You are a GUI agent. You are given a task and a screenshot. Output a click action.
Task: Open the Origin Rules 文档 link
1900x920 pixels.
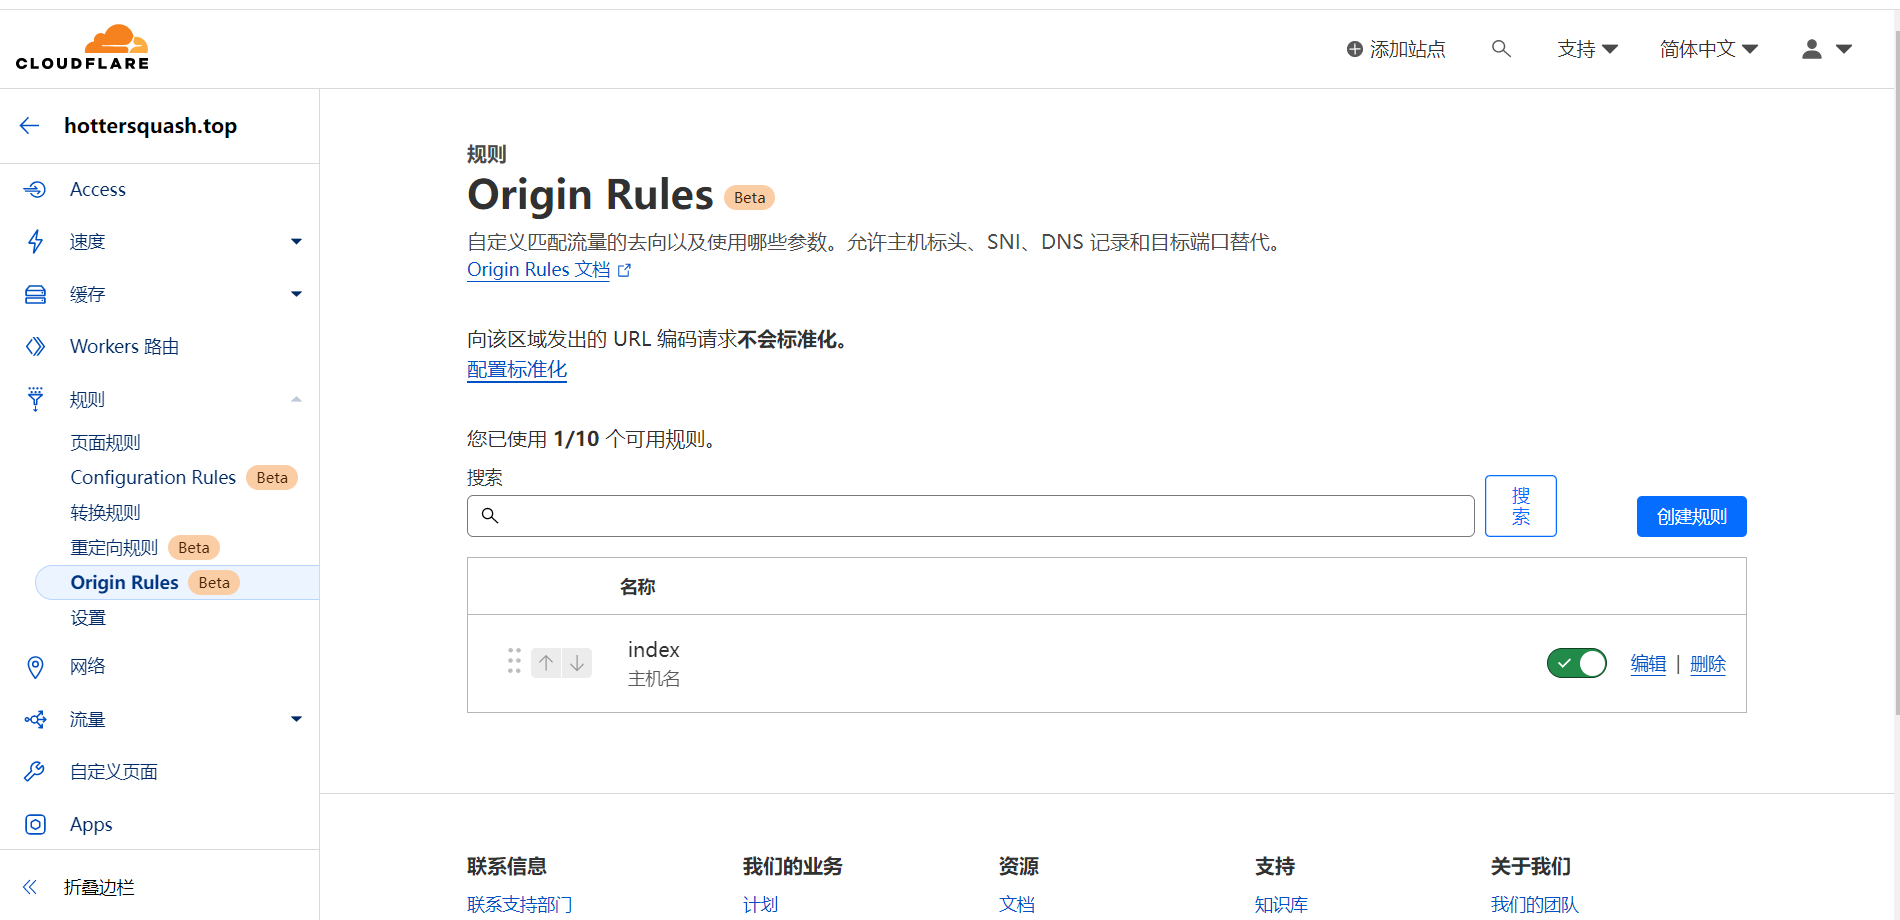coord(538,269)
